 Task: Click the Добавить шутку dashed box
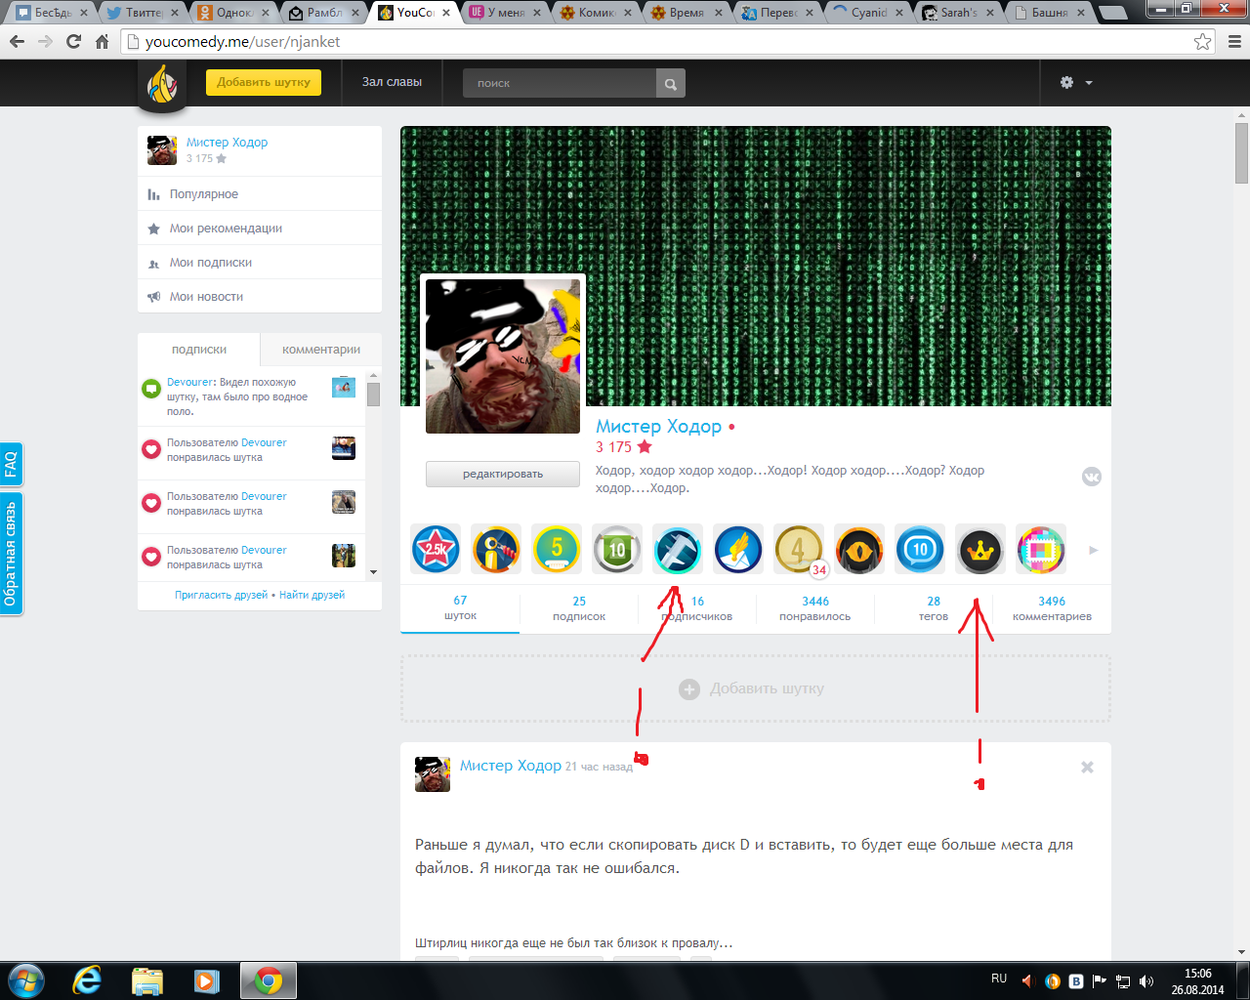(x=756, y=688)
